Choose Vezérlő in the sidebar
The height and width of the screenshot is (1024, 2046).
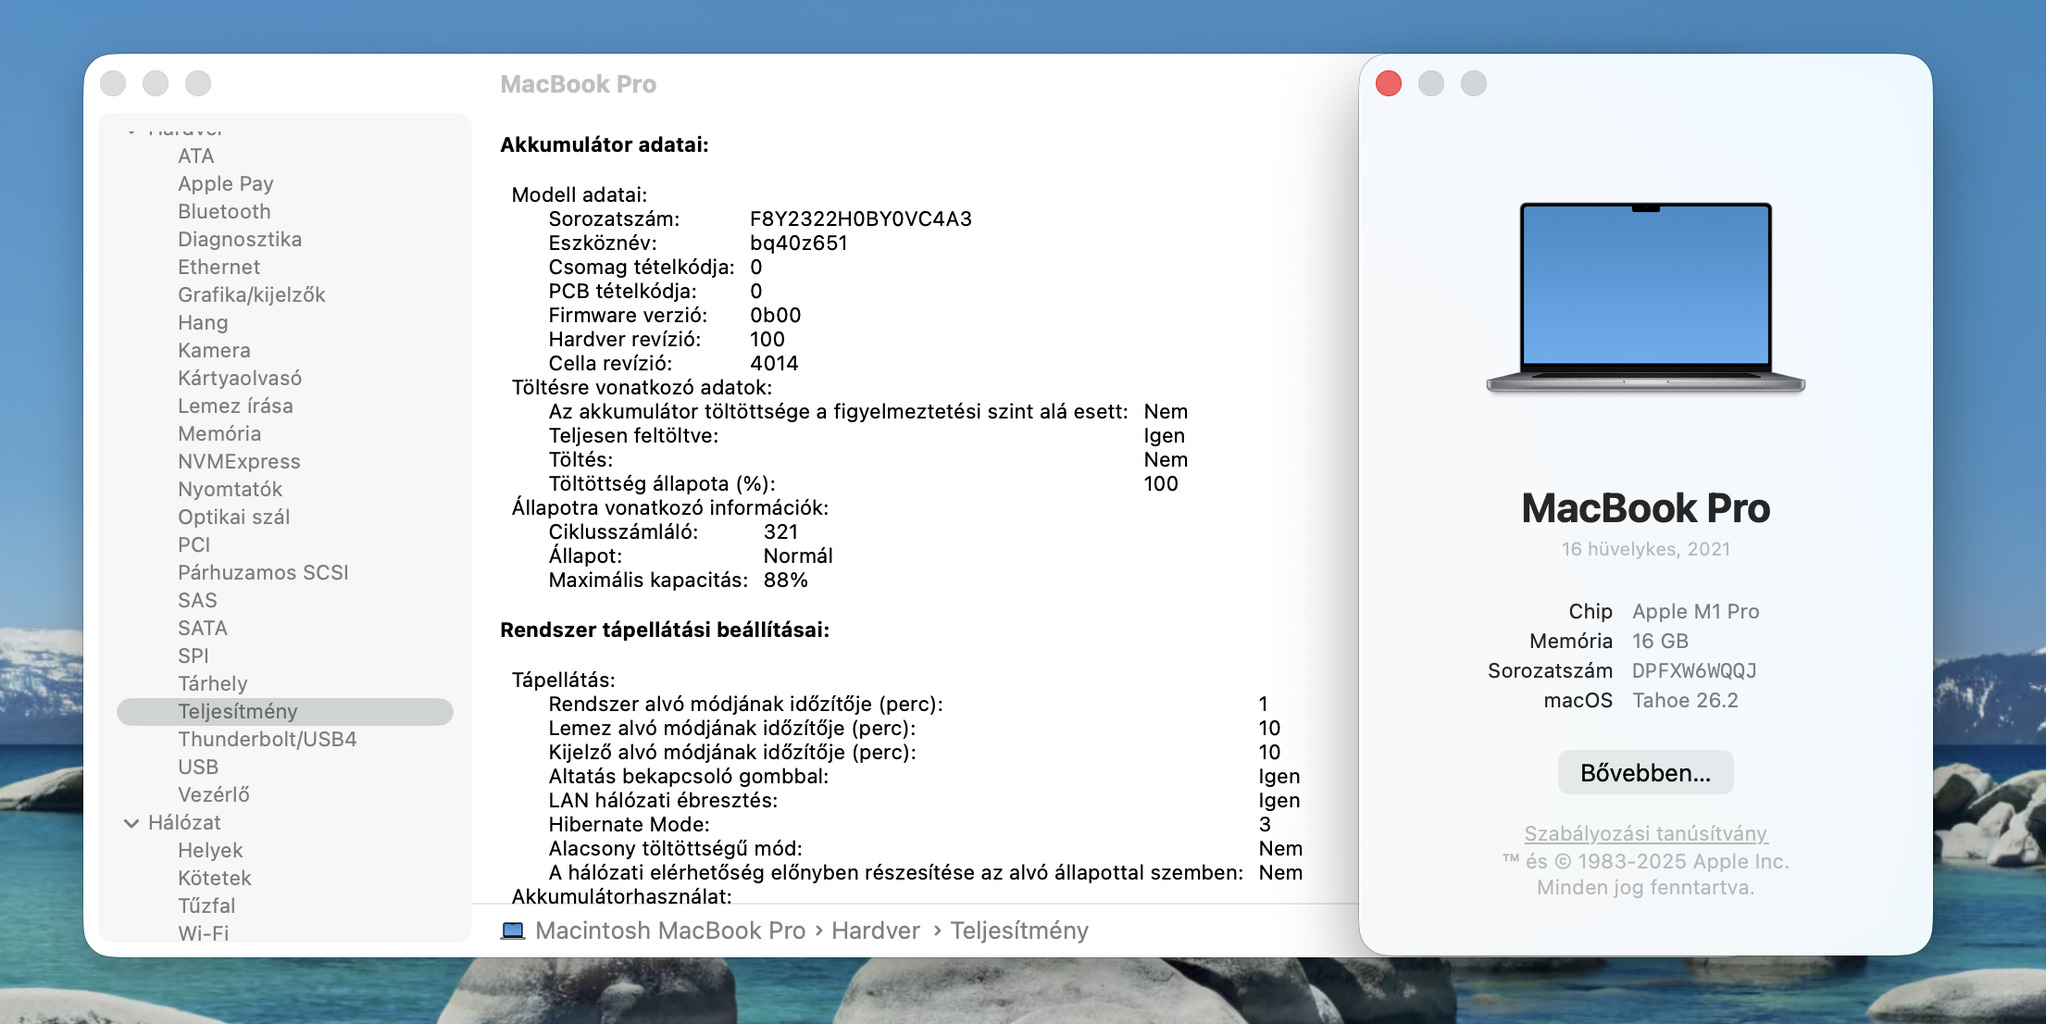click(214, 795)
